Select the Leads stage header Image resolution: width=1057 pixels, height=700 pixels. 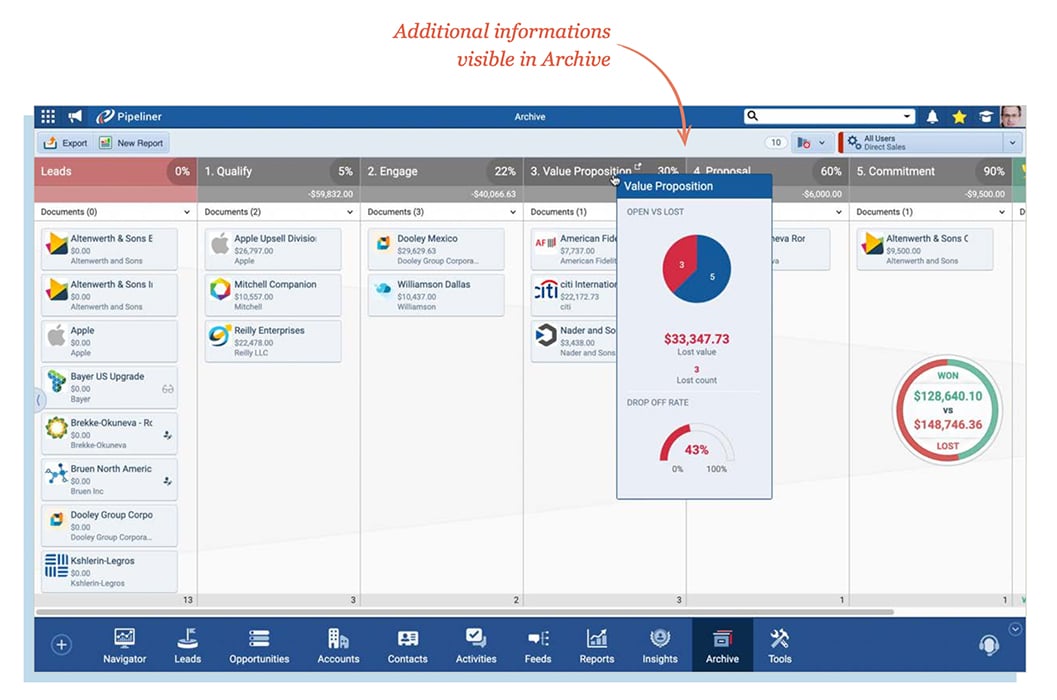click(x=115, y=171)
